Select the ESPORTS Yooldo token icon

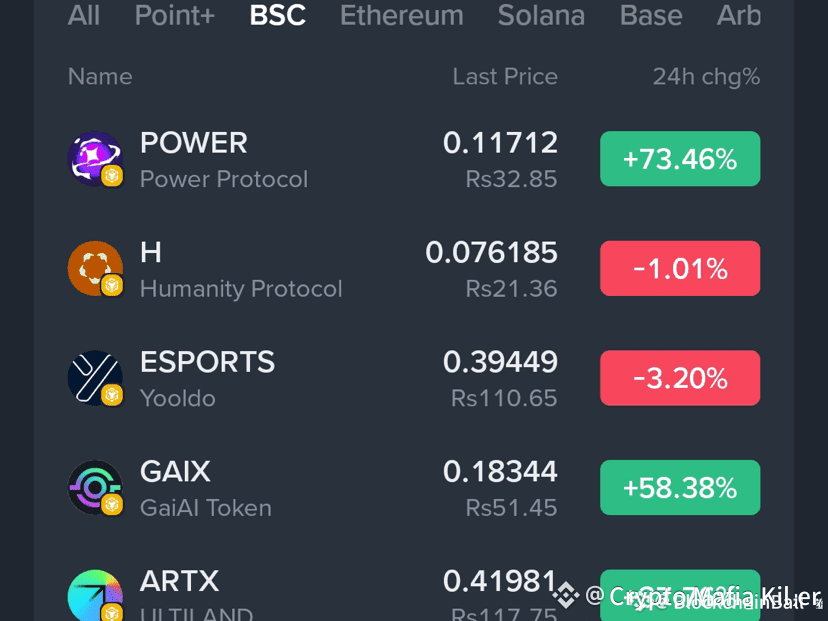click(x=95, y=378)
